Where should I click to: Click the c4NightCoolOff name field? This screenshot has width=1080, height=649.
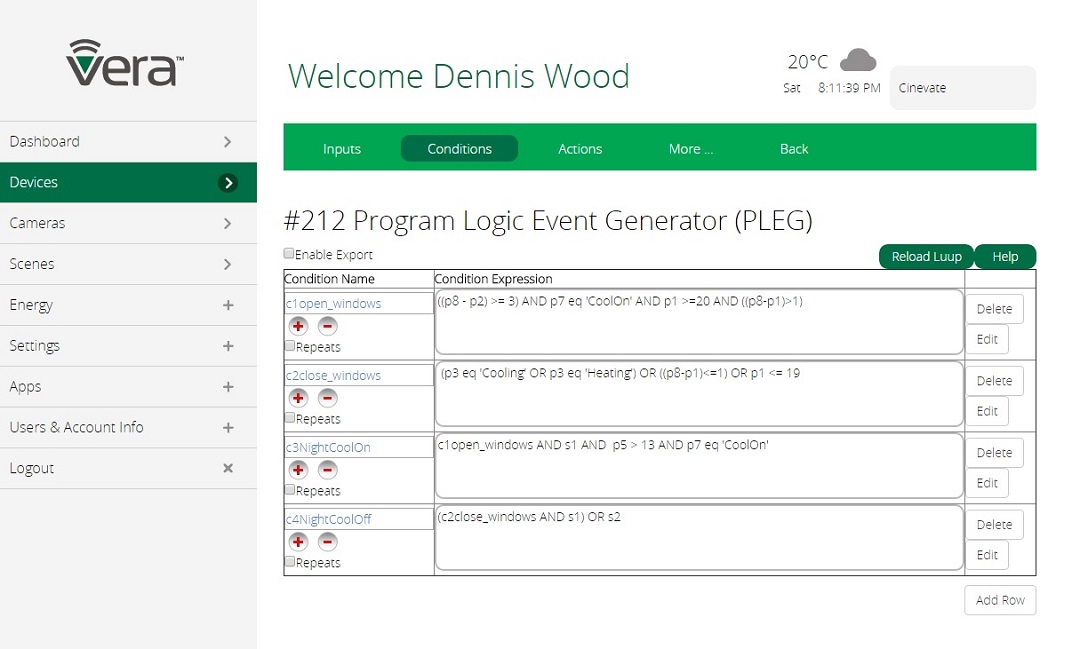pyautogui.click(x=359, y=519)
